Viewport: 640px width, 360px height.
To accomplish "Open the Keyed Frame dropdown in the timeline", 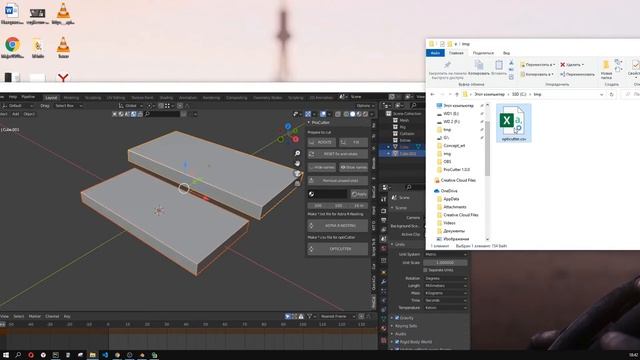I will (338, 316).
